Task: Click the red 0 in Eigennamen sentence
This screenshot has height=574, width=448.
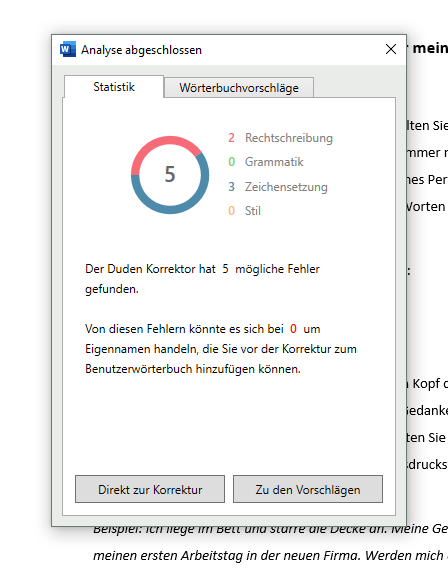Action: [x=293, y=329]
